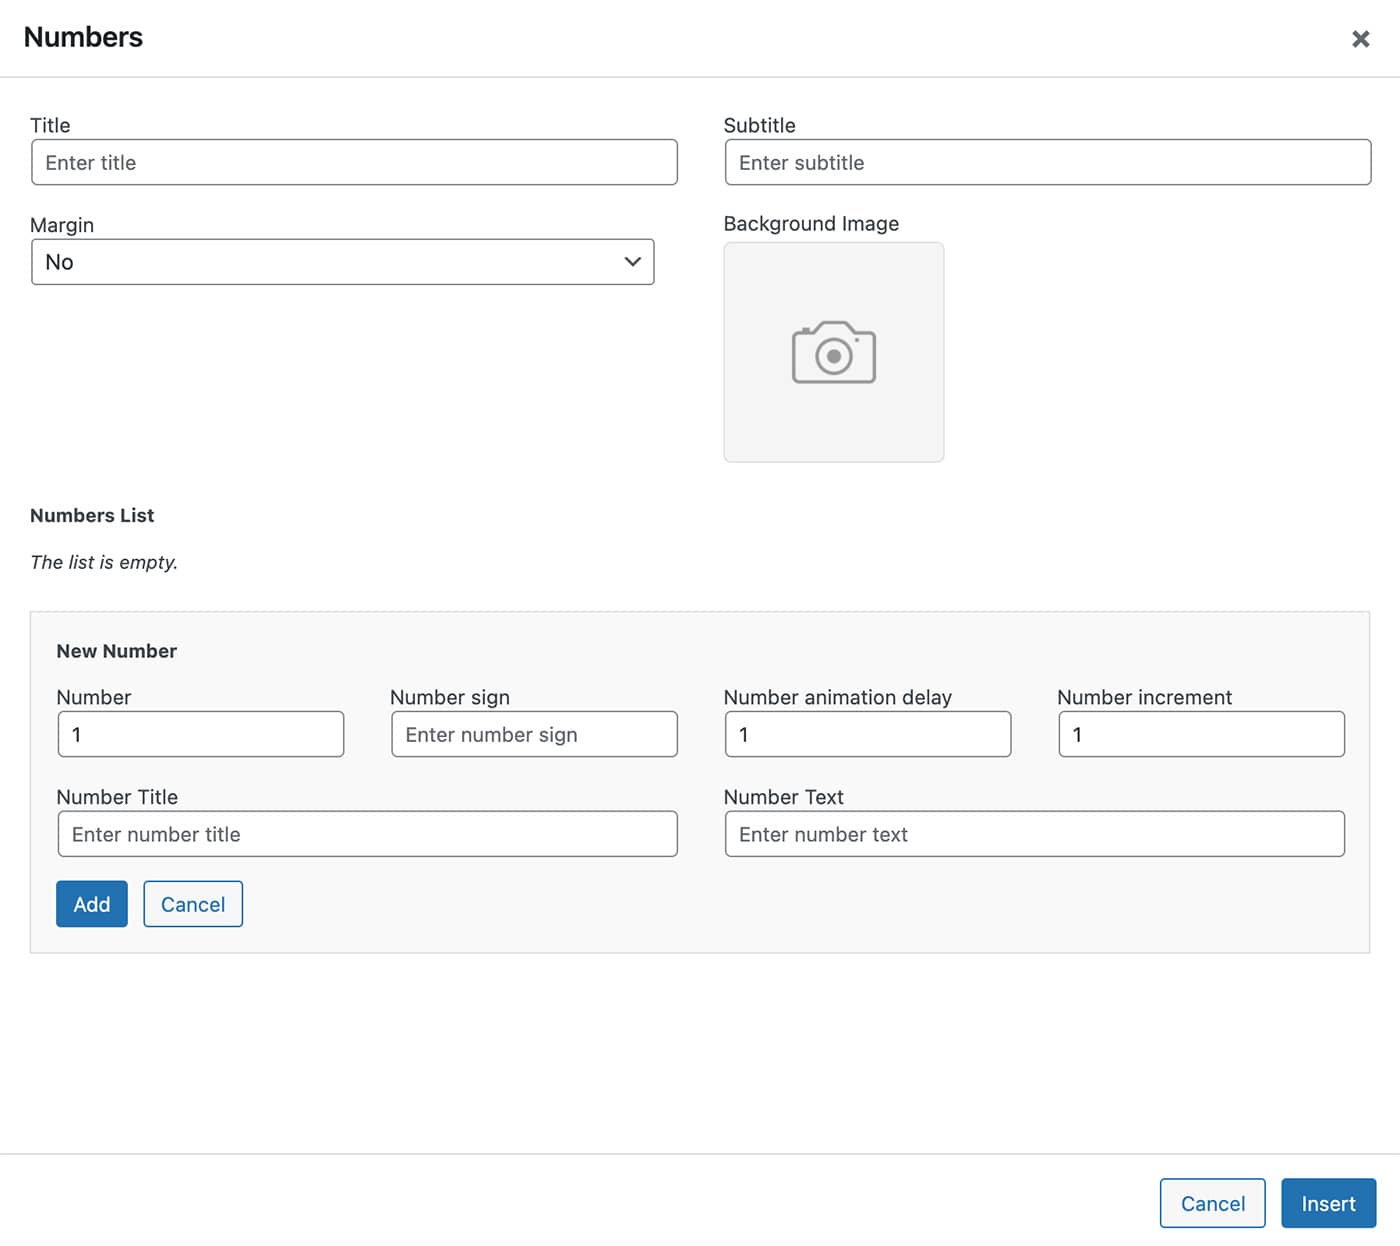Image resolution: width=1400 pixels, height=1246 pixels.
Task: Insert the Numbers block
Action: 1328,1203
